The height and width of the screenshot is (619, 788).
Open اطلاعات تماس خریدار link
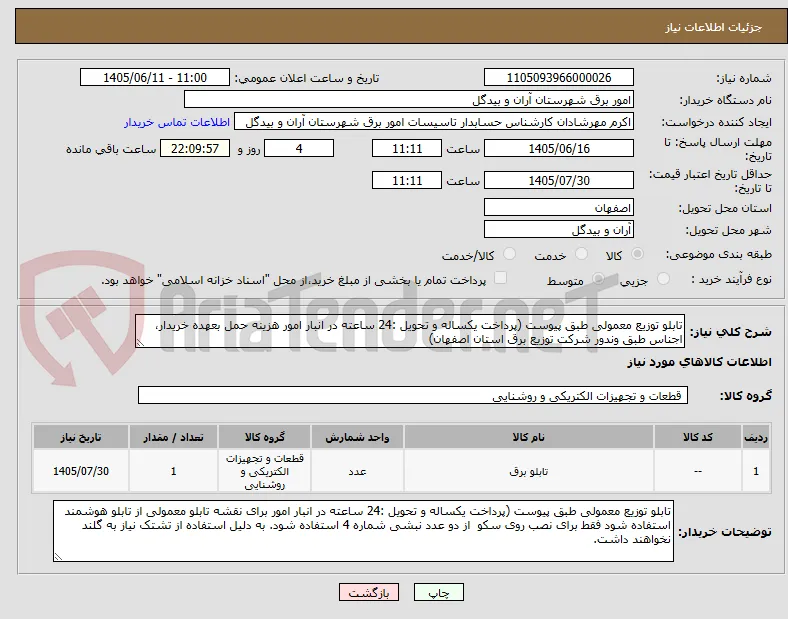point(177,122)
